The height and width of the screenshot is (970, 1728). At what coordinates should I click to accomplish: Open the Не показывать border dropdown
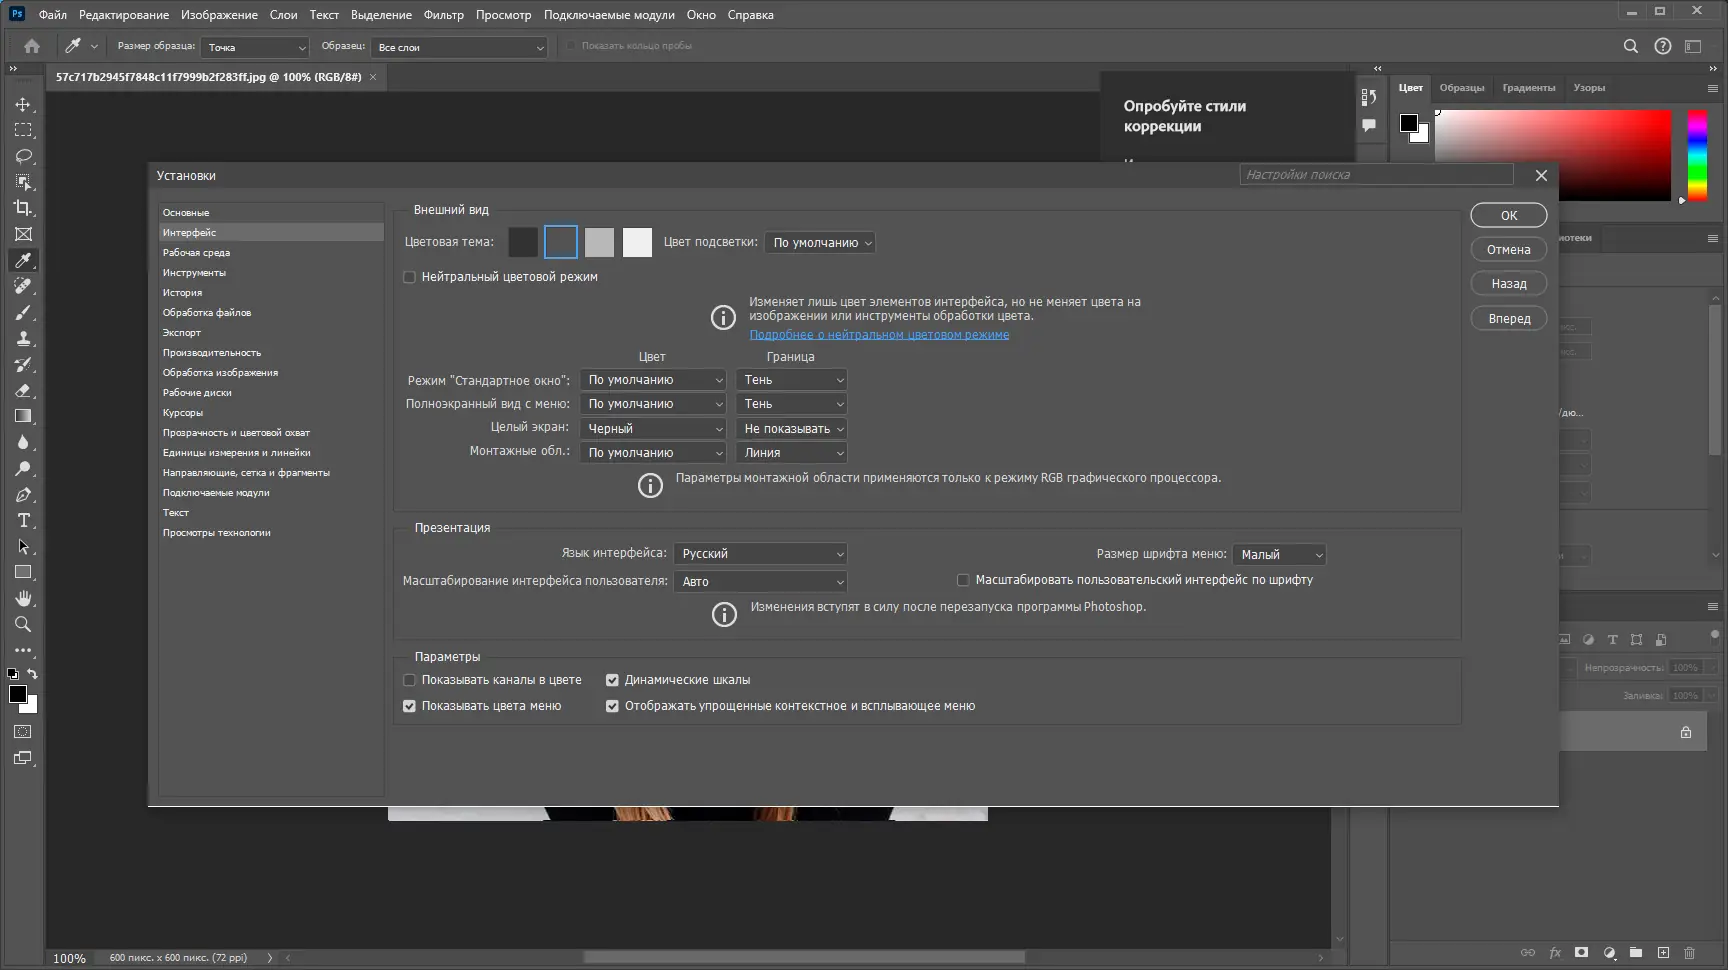pyautogui.click(x=792, y=429)
